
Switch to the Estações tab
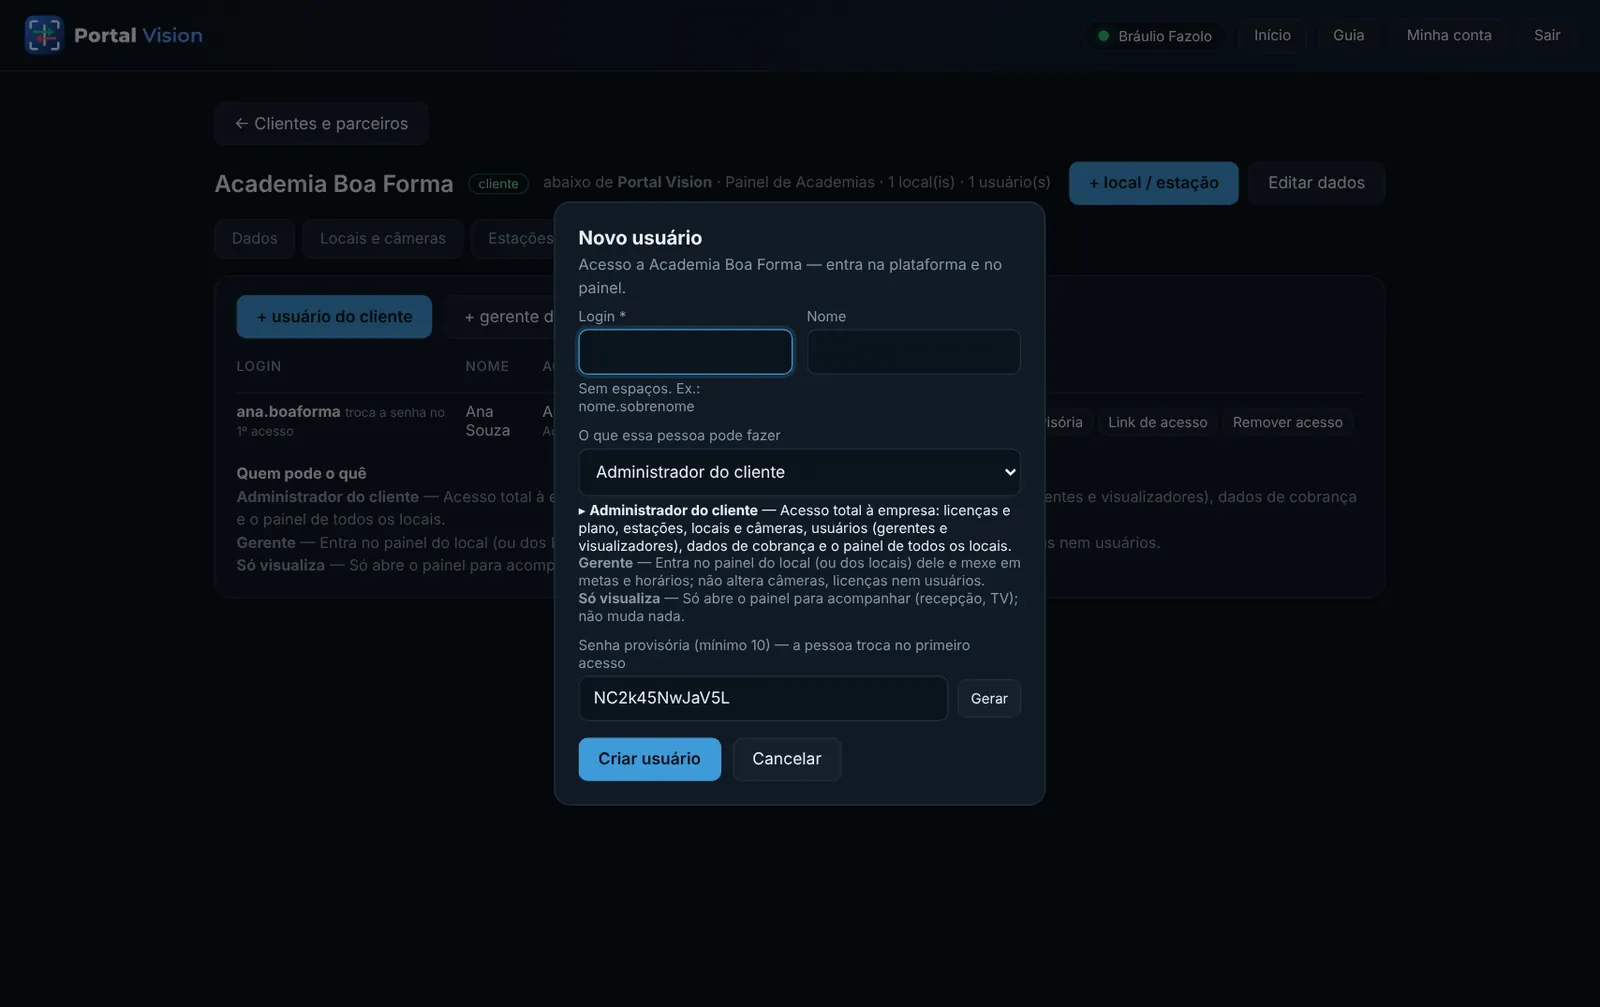[x=514, y=239]
